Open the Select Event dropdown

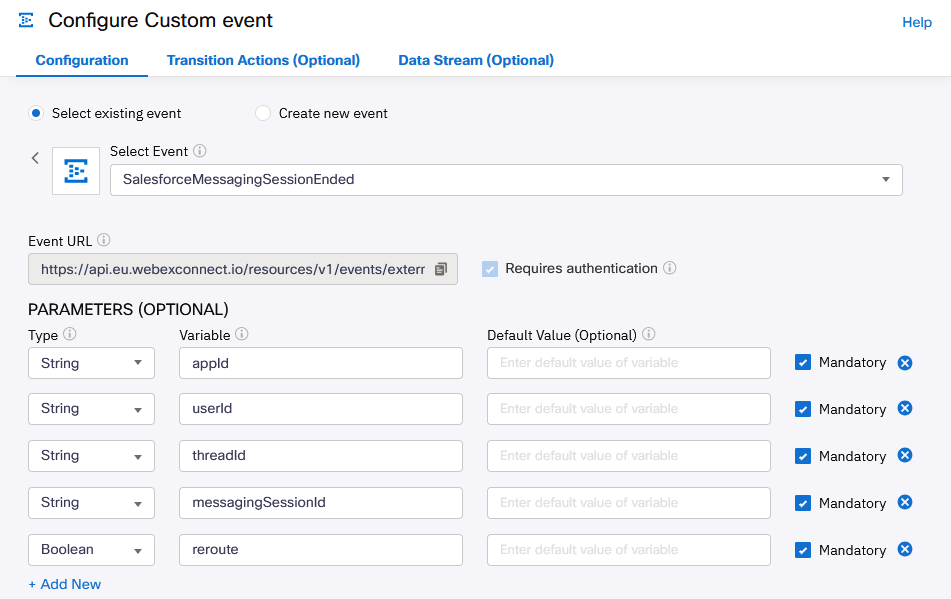(x=885, y=180)
